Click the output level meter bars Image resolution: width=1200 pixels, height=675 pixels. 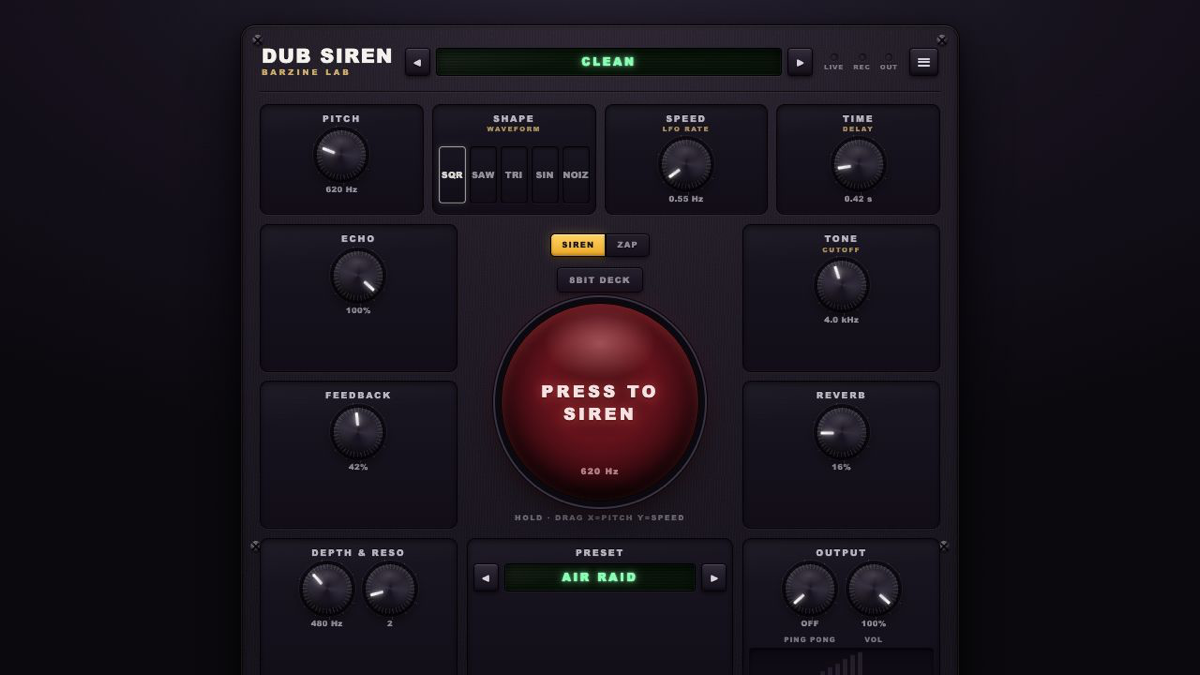pyautogui.click(x=841, y=663)
